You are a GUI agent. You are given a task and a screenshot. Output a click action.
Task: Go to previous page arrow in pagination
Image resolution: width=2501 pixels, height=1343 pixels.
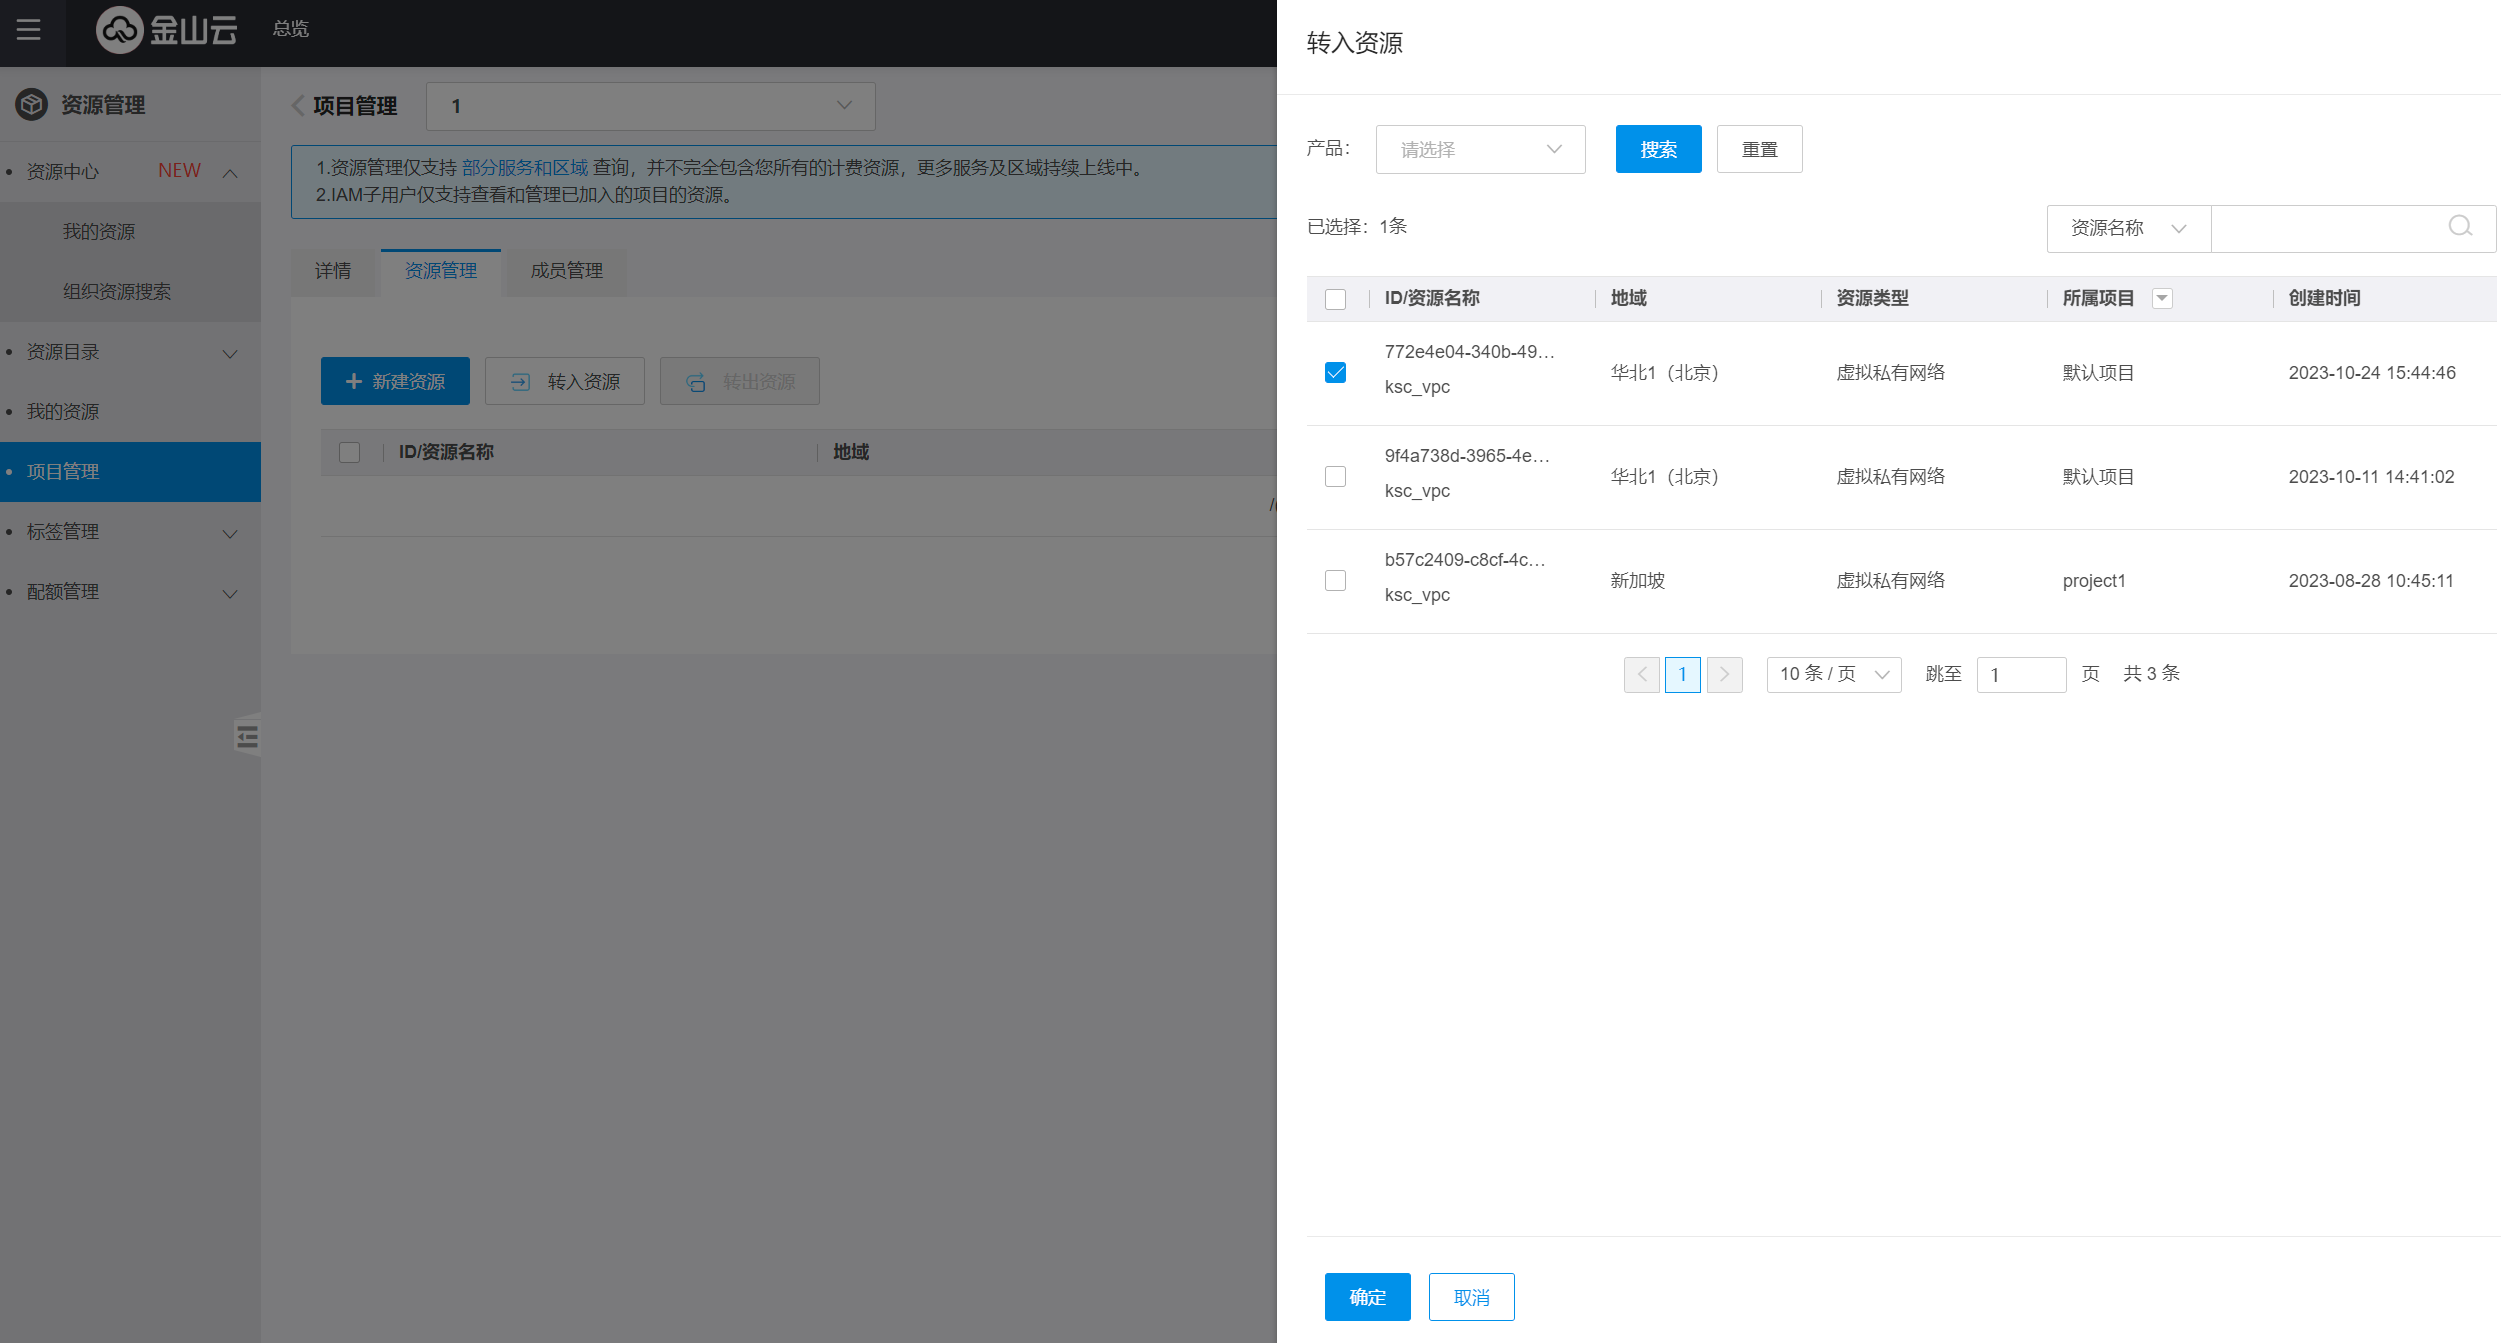coord(1641,674)
